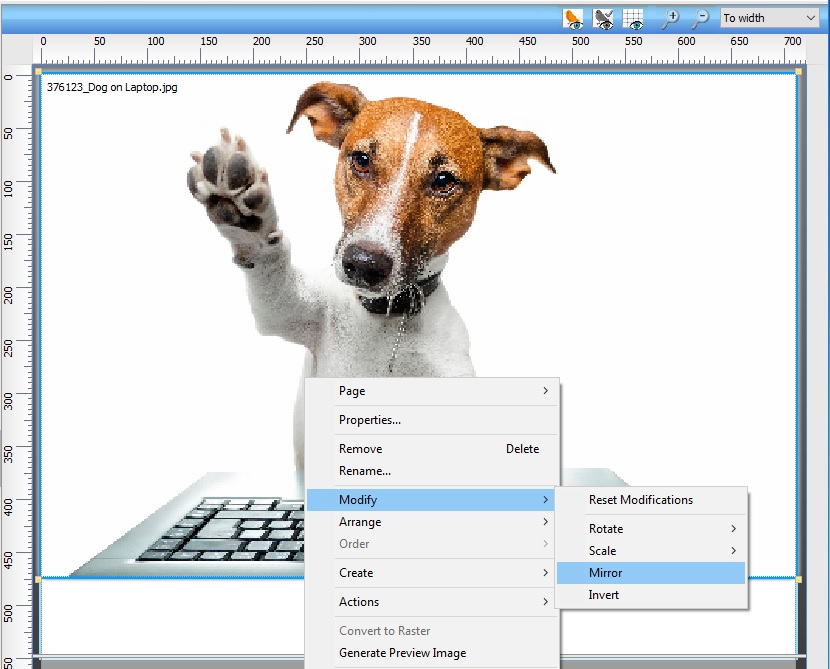Screen dimensions: 830x669
Task: Expand the Arrange submenu
Action: coord(432,522)
